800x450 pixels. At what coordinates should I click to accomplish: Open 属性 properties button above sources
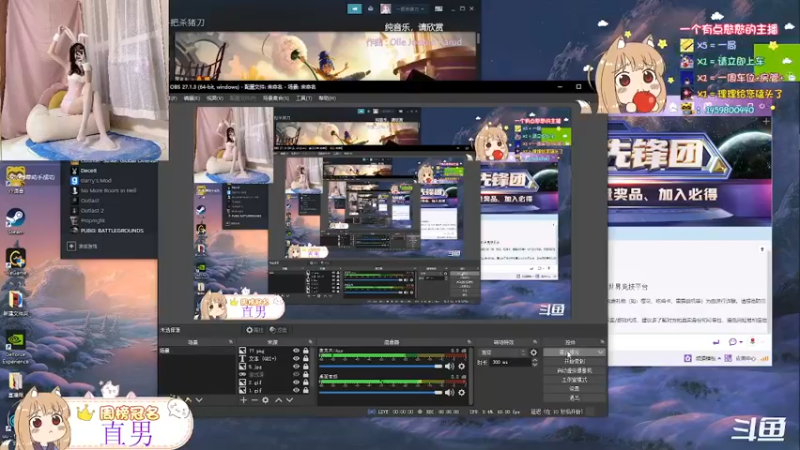point(255,330)
